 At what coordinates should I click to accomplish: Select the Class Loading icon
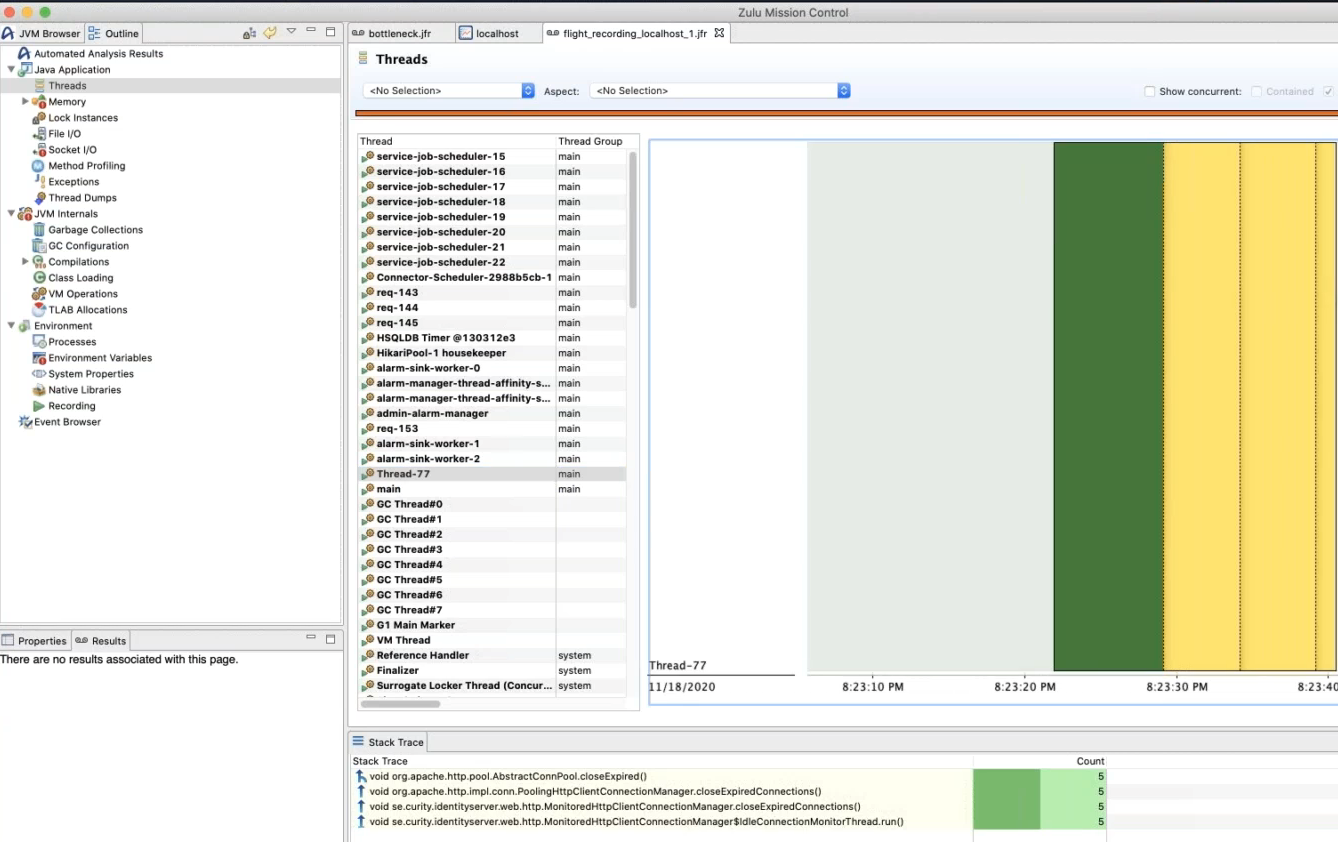pos(39,278)
